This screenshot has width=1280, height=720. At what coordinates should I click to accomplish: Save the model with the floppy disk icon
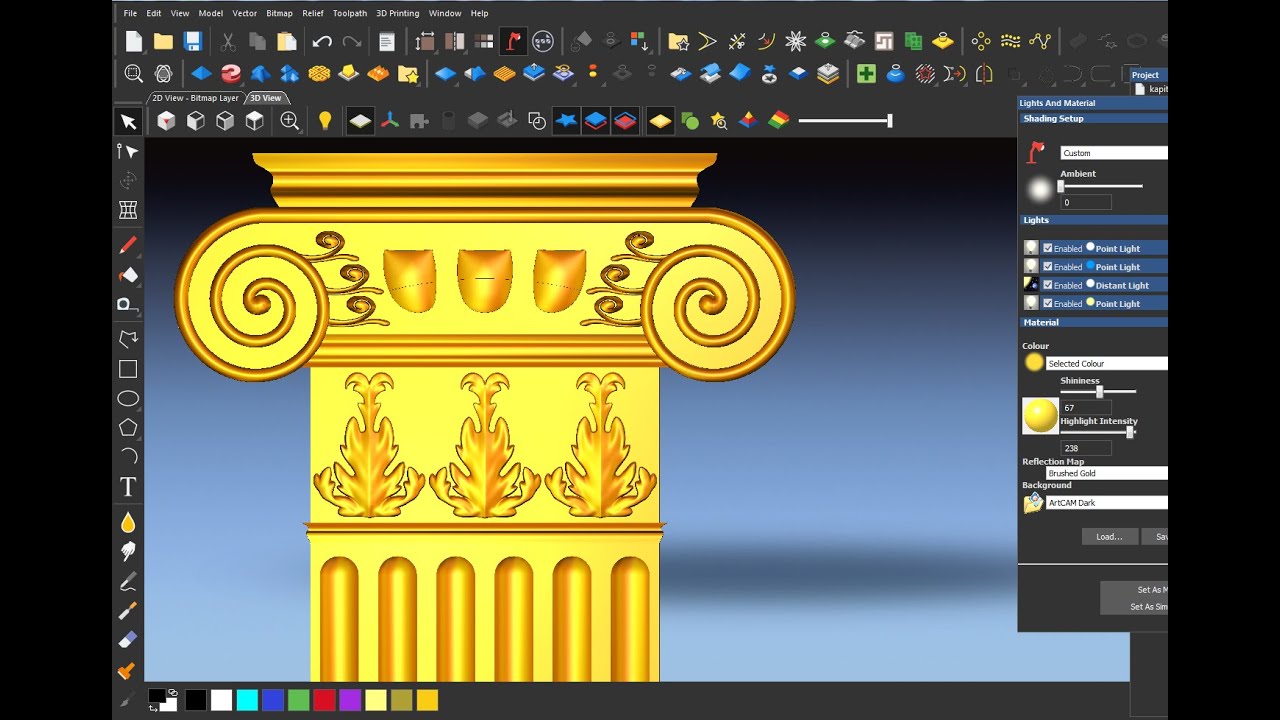pos(193,41)
